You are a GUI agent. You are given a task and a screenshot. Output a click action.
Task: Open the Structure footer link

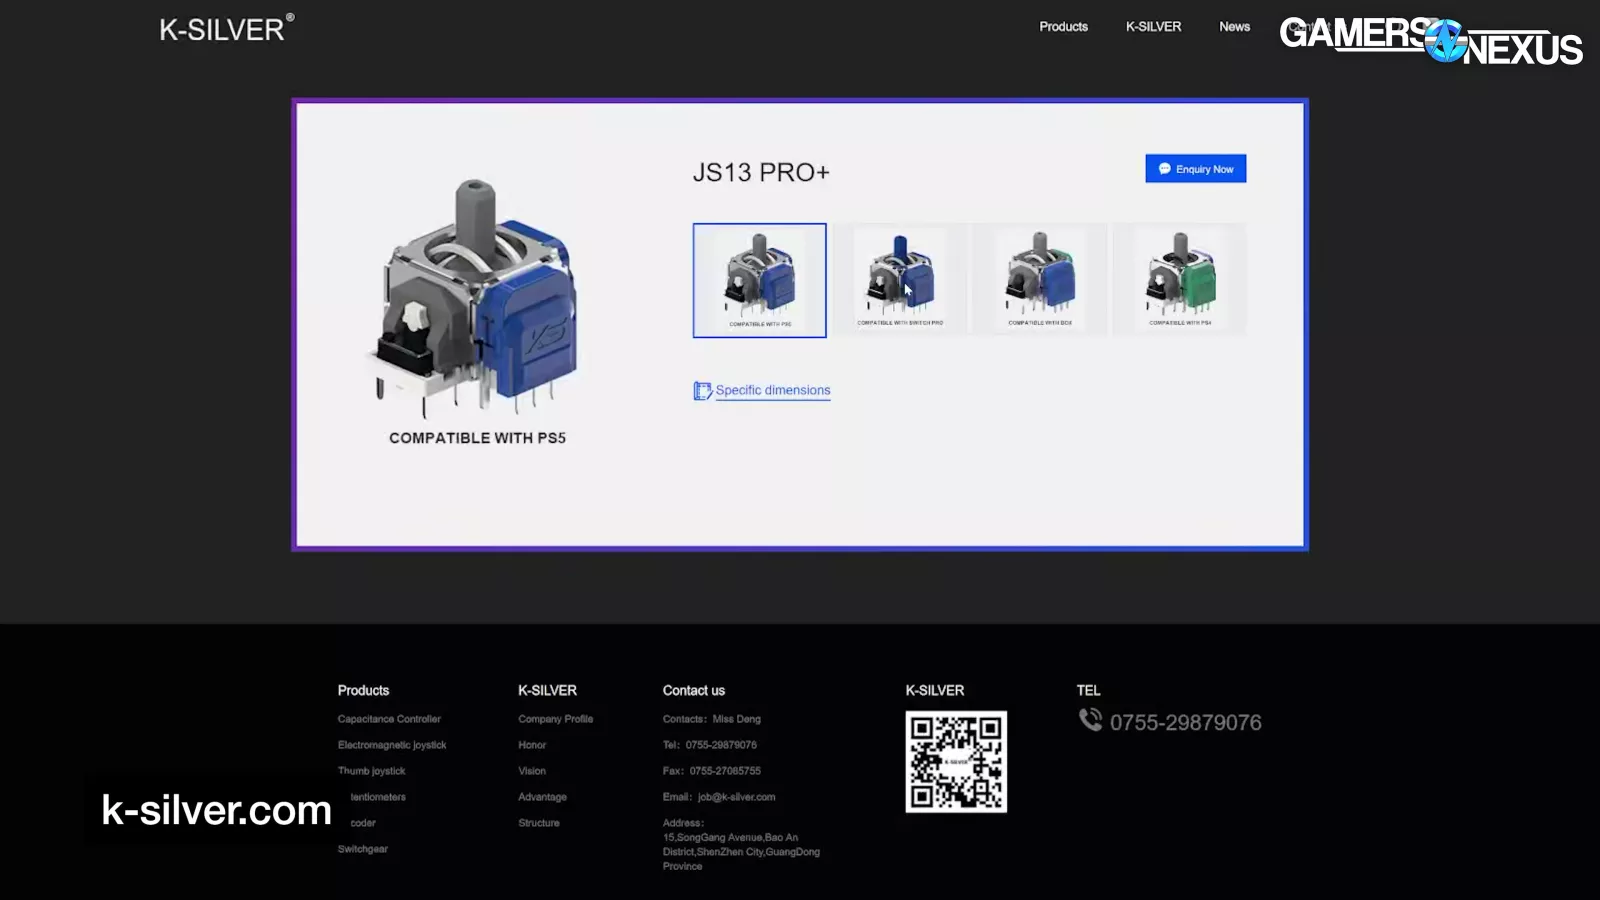539,823
